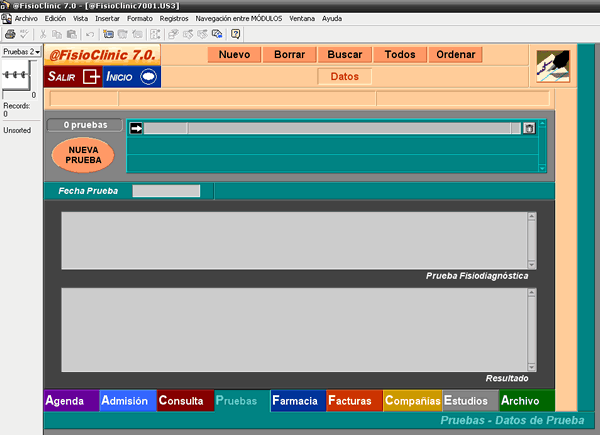Click the pruebas list scroll-up arrow

click(542, 124)
